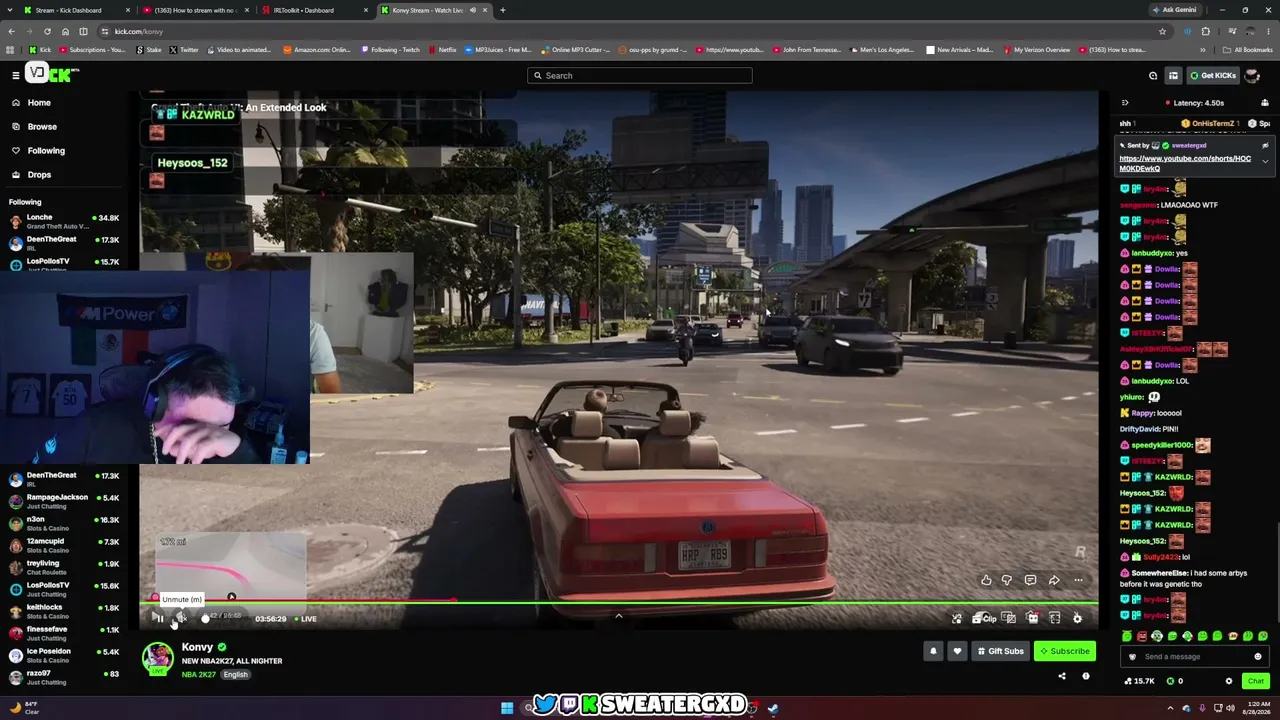This screenshot has height=720, width=1280.
Task: Open Drops in the sidebar
Action: tap(39, 175)
